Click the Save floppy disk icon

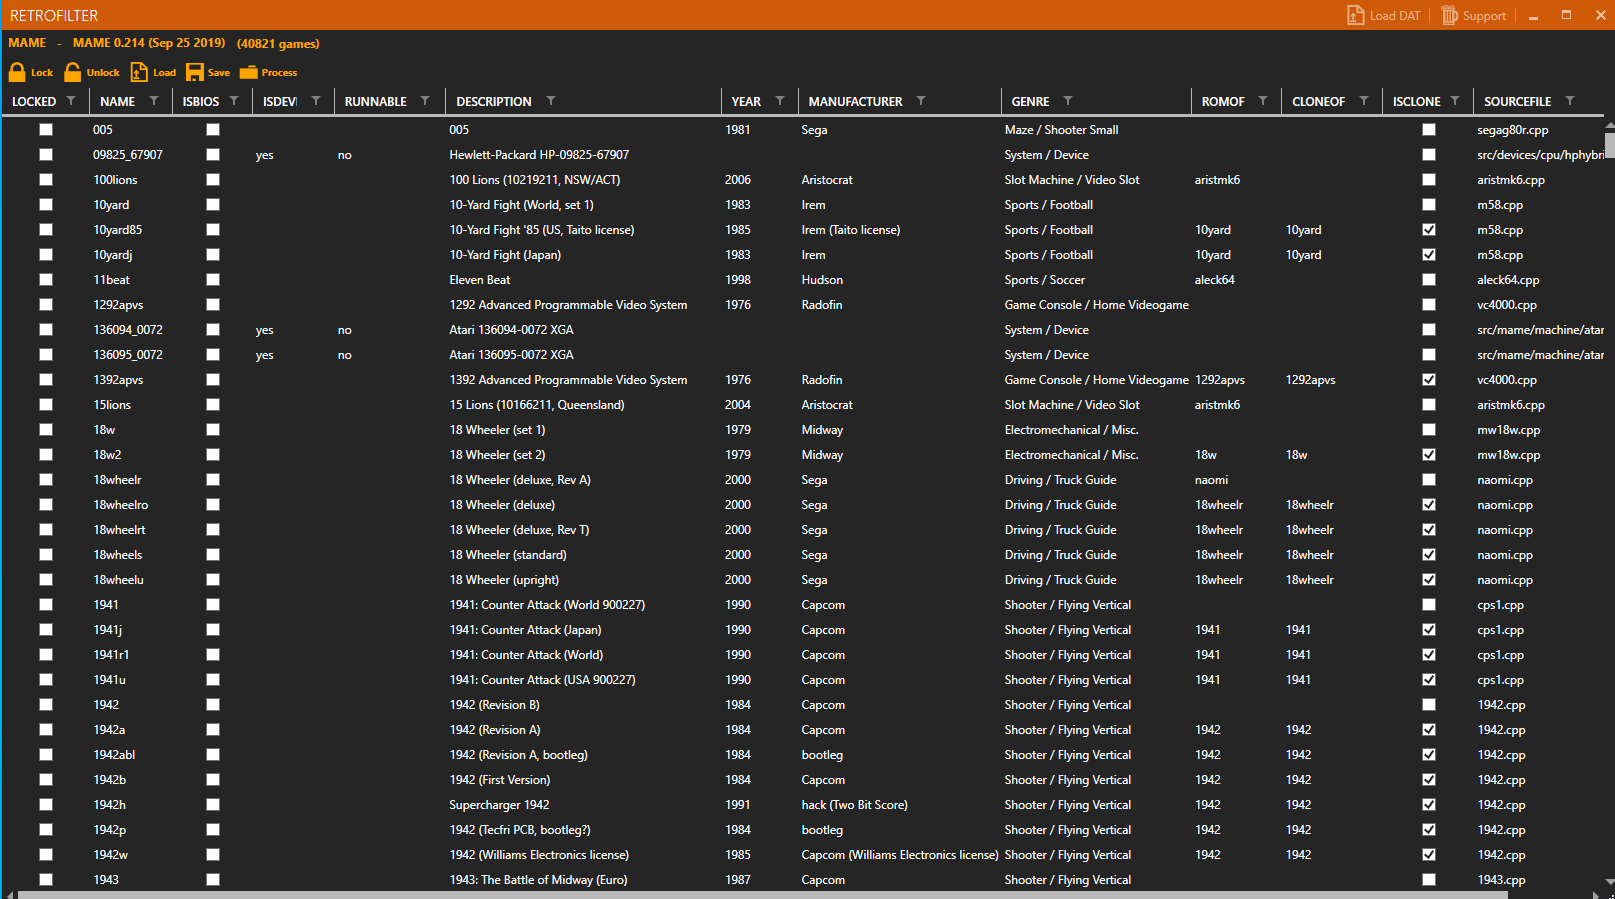tap(194, 72)
